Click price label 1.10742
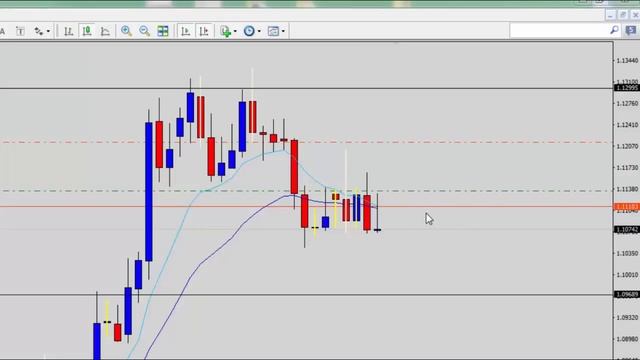640x360 pixels. [627, 230]
